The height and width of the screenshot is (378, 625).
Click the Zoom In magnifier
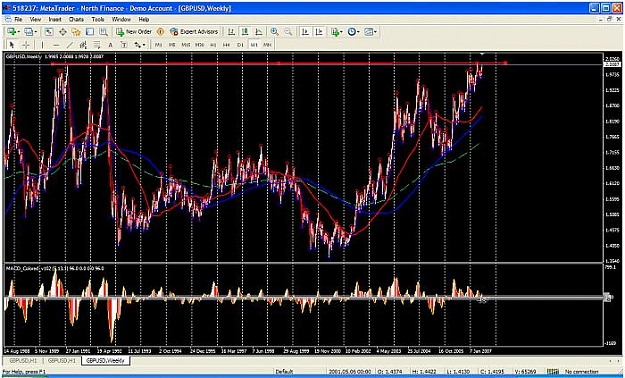(274, 32)
